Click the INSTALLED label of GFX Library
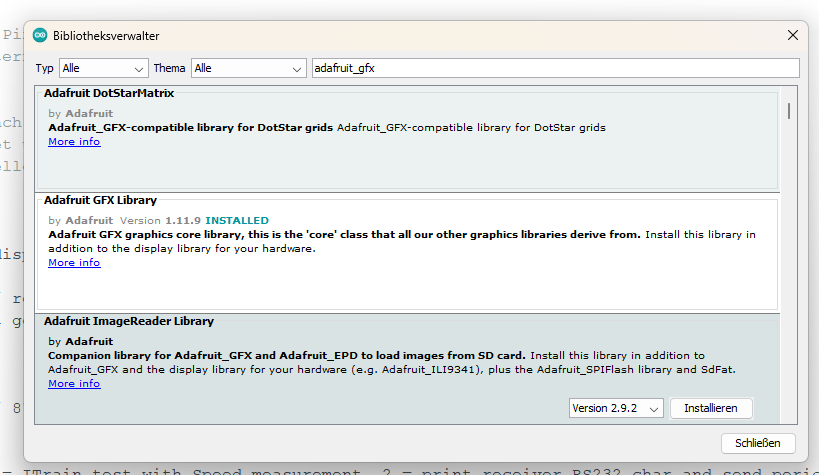The image size is (819, 475). [x=237, y=220]
